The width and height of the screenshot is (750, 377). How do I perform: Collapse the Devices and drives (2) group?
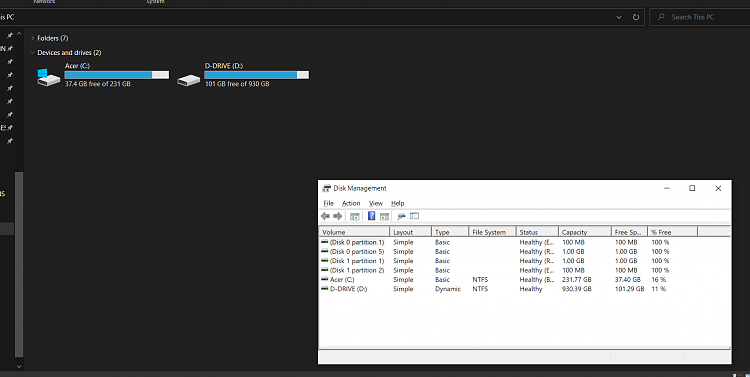(33, 53)
